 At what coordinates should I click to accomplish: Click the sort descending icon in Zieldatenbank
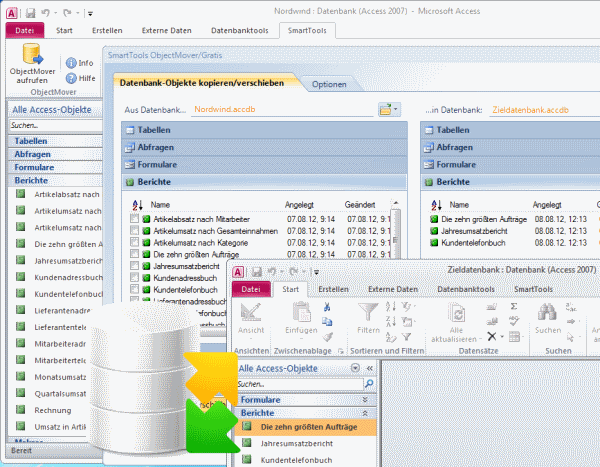click(391, 322)
